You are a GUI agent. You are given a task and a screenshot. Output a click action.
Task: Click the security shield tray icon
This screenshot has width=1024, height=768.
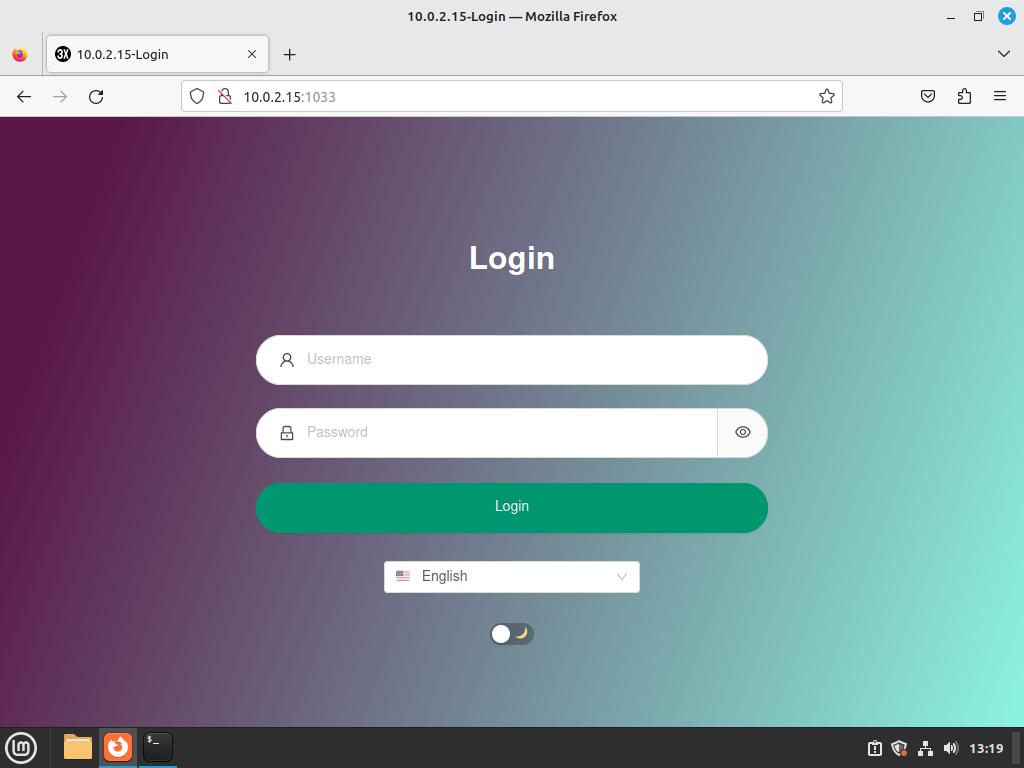pyautogui.click(x=900, y=748)
